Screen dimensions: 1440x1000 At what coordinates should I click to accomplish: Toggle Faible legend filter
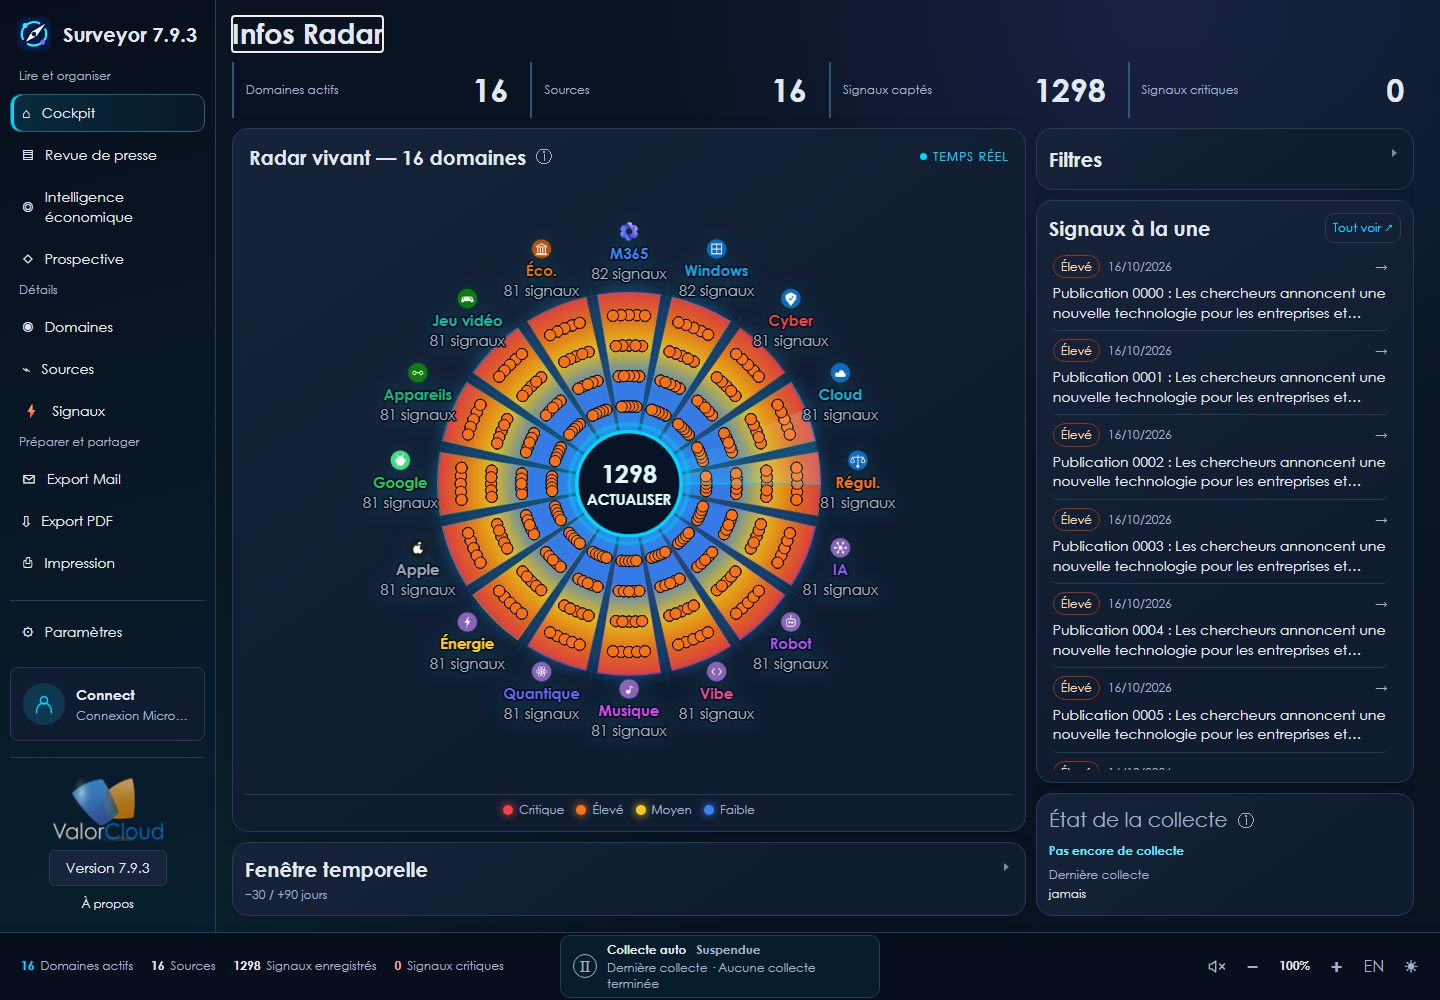pyautogui.click(x=729, y=810)
